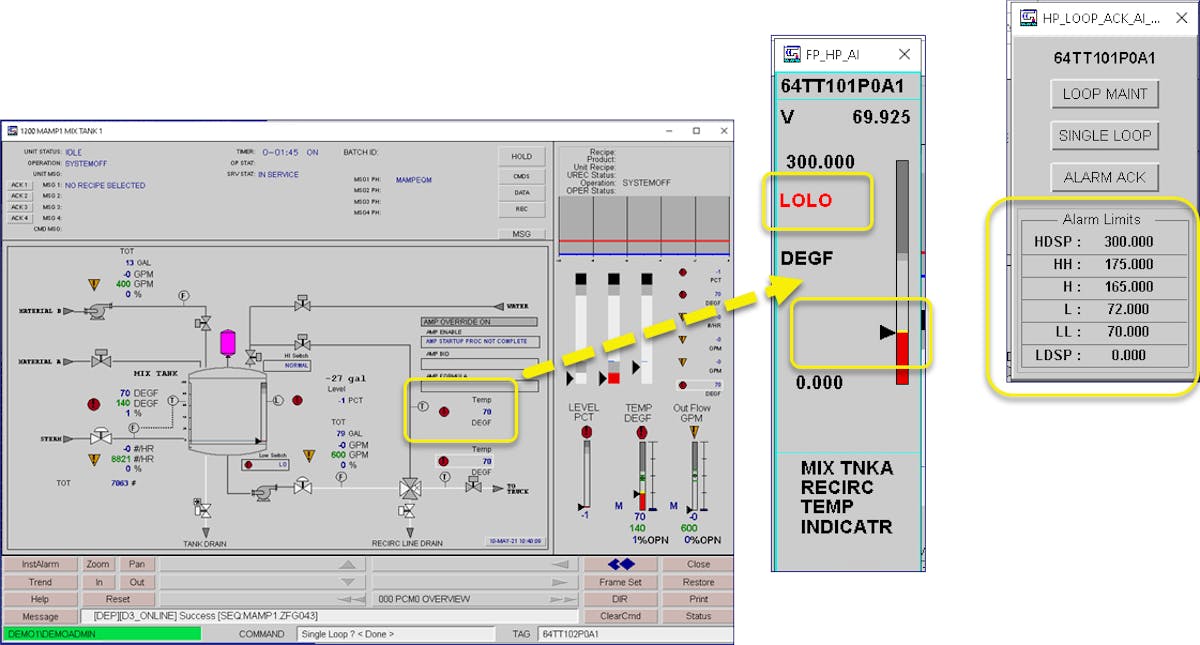Image resolution: width=1200 pixels, height=645 pixels.
Task: Click the steam control valve icon
Action: (x=100, y=437)
